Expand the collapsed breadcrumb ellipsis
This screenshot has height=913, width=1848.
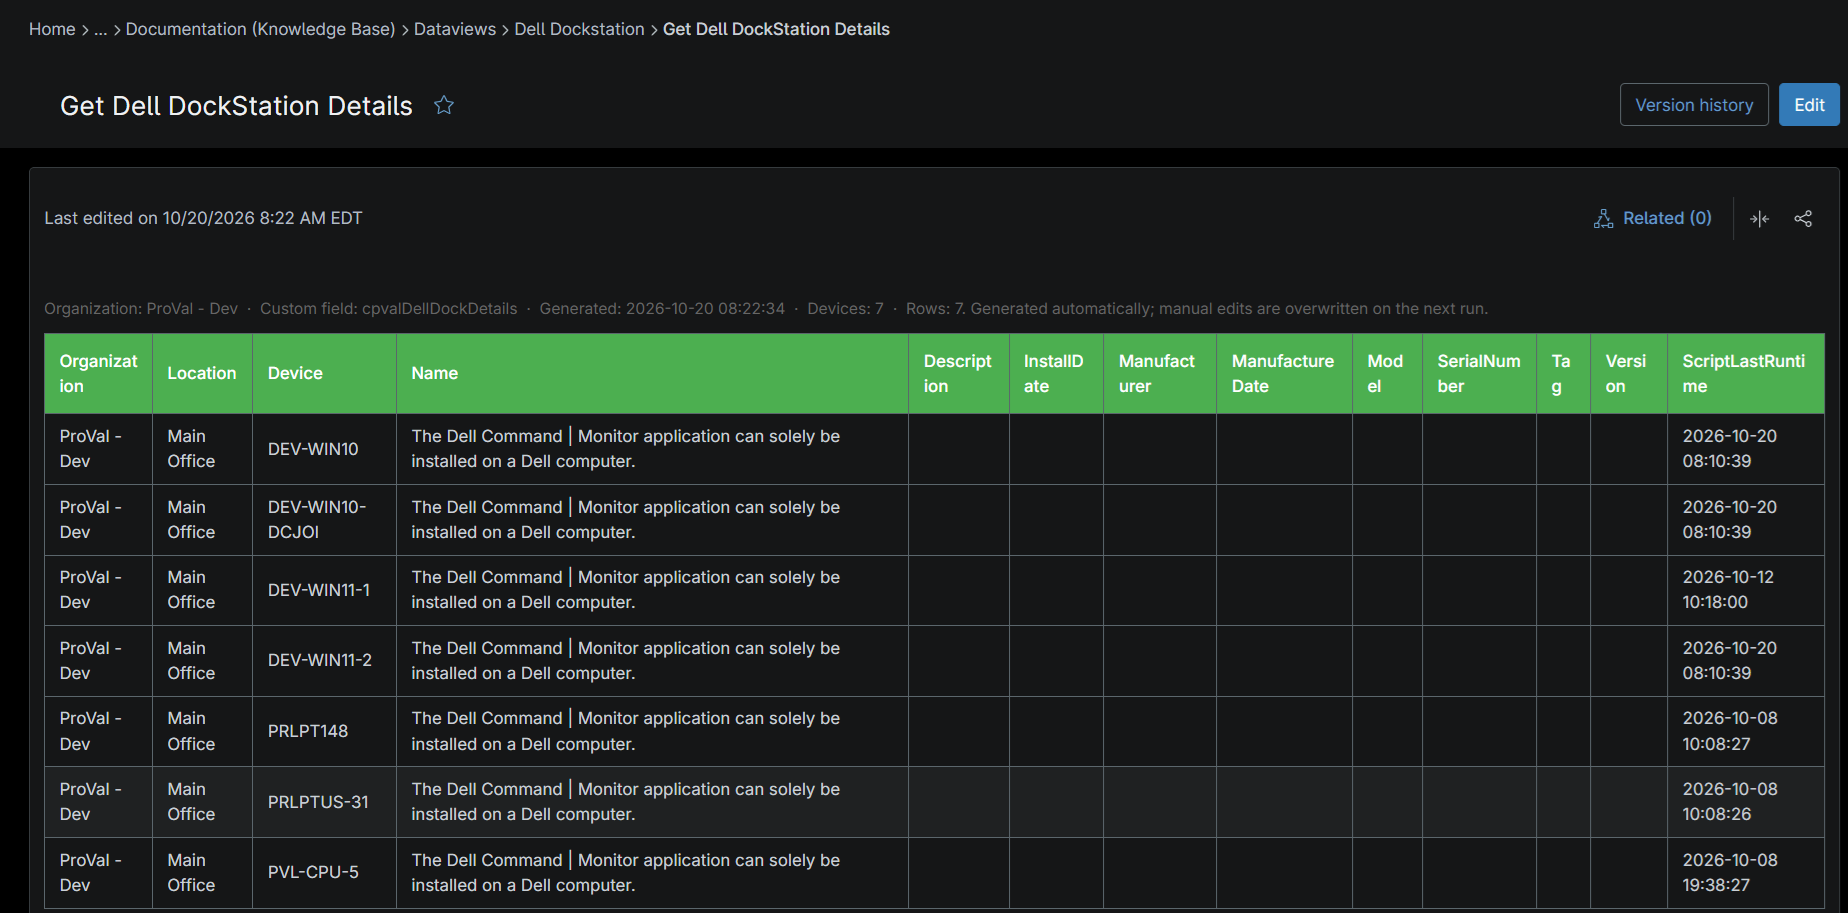click(101, 29)
